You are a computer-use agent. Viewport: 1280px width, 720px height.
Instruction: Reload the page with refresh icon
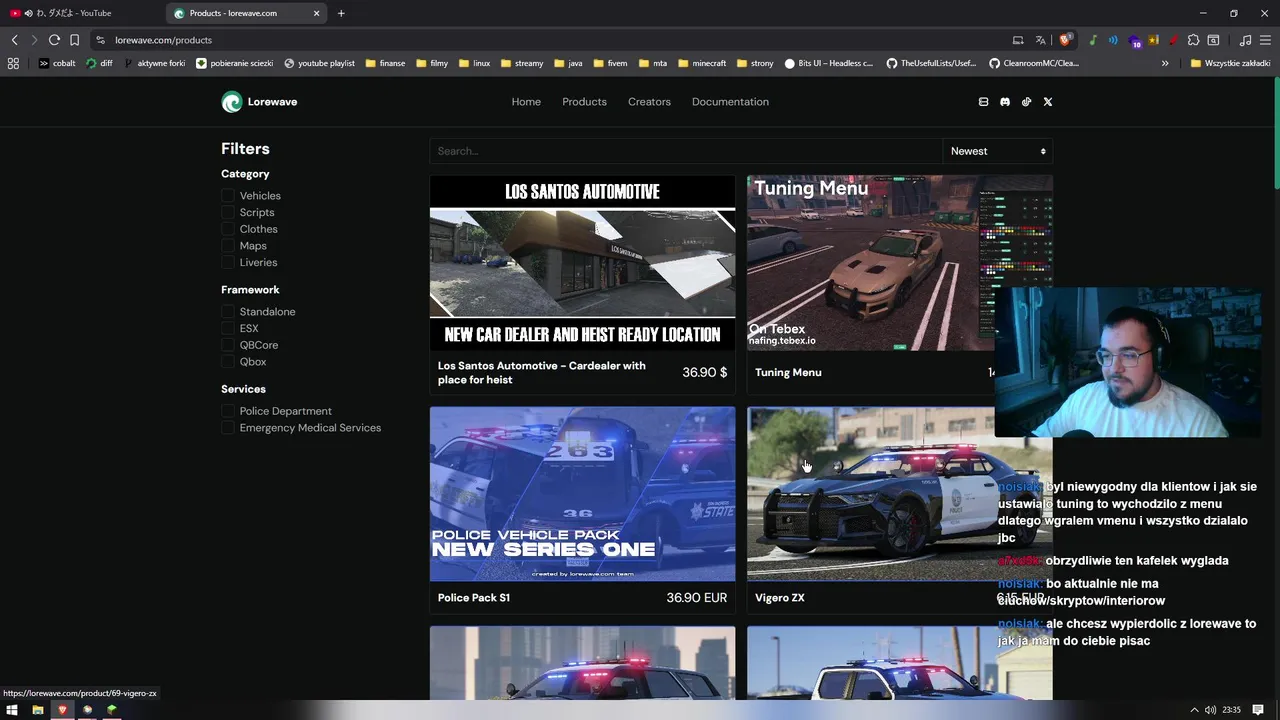pyautogui.click(x=54, y=40)
